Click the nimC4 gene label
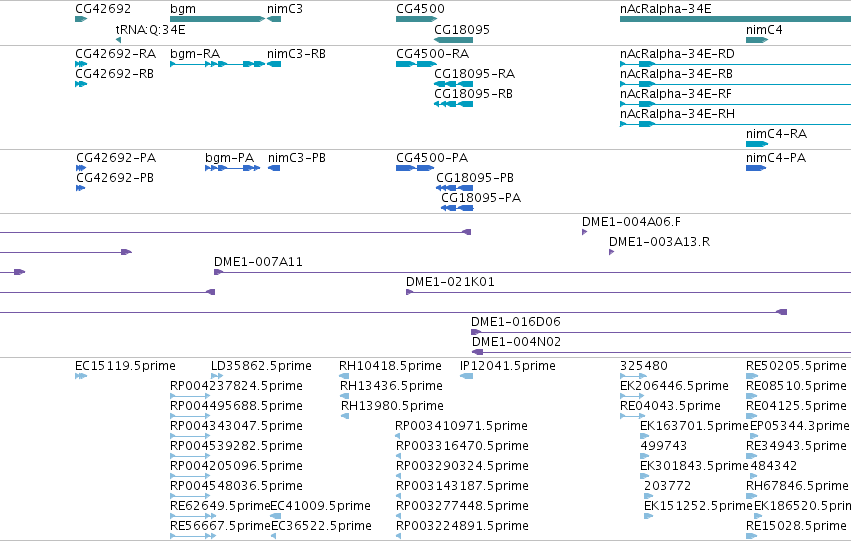 [764, 30]
